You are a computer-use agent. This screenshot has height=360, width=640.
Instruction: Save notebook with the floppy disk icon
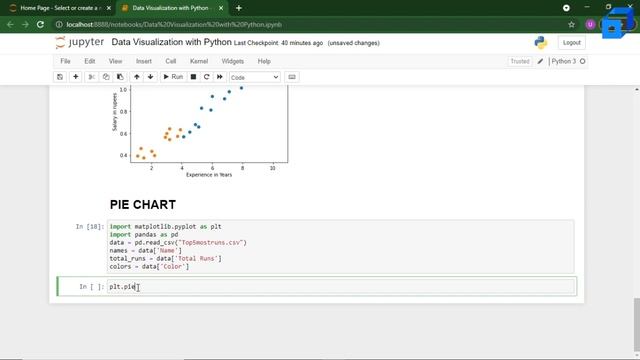pos(60,77)
